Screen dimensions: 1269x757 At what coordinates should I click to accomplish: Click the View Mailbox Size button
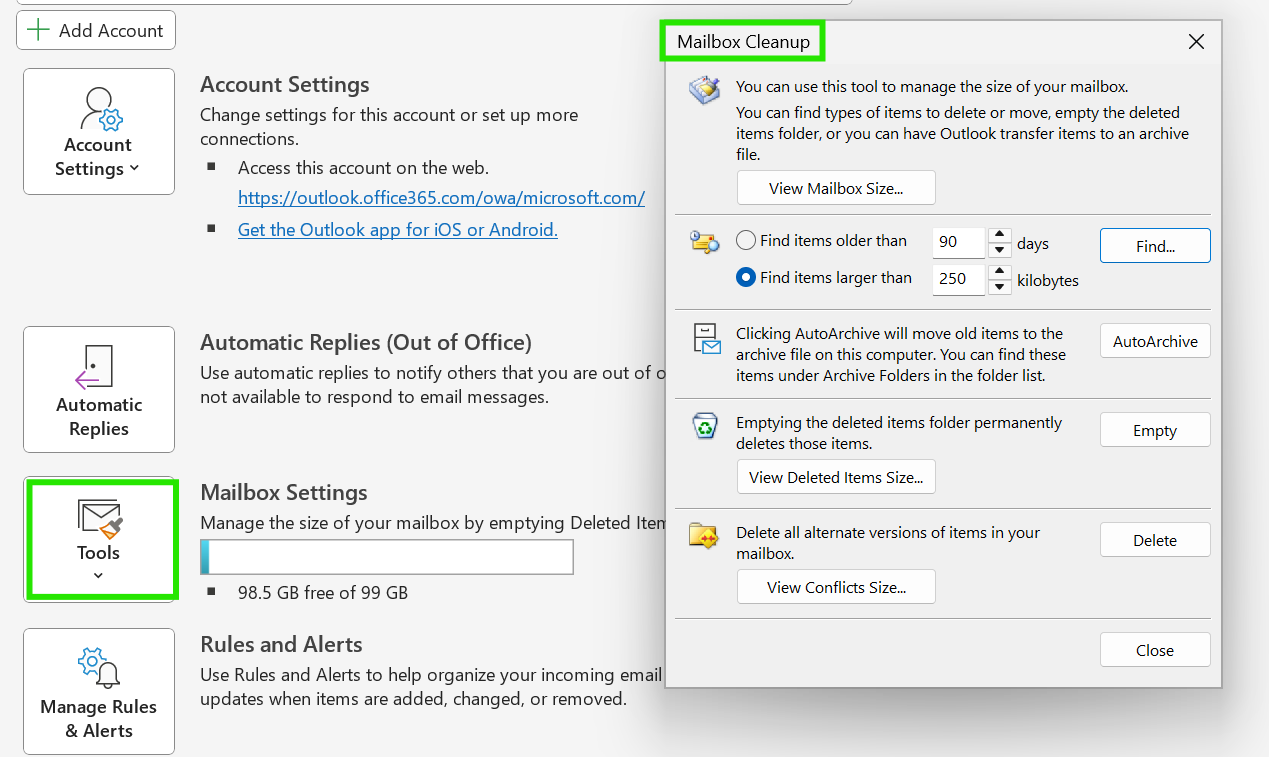tap(836, 188)
